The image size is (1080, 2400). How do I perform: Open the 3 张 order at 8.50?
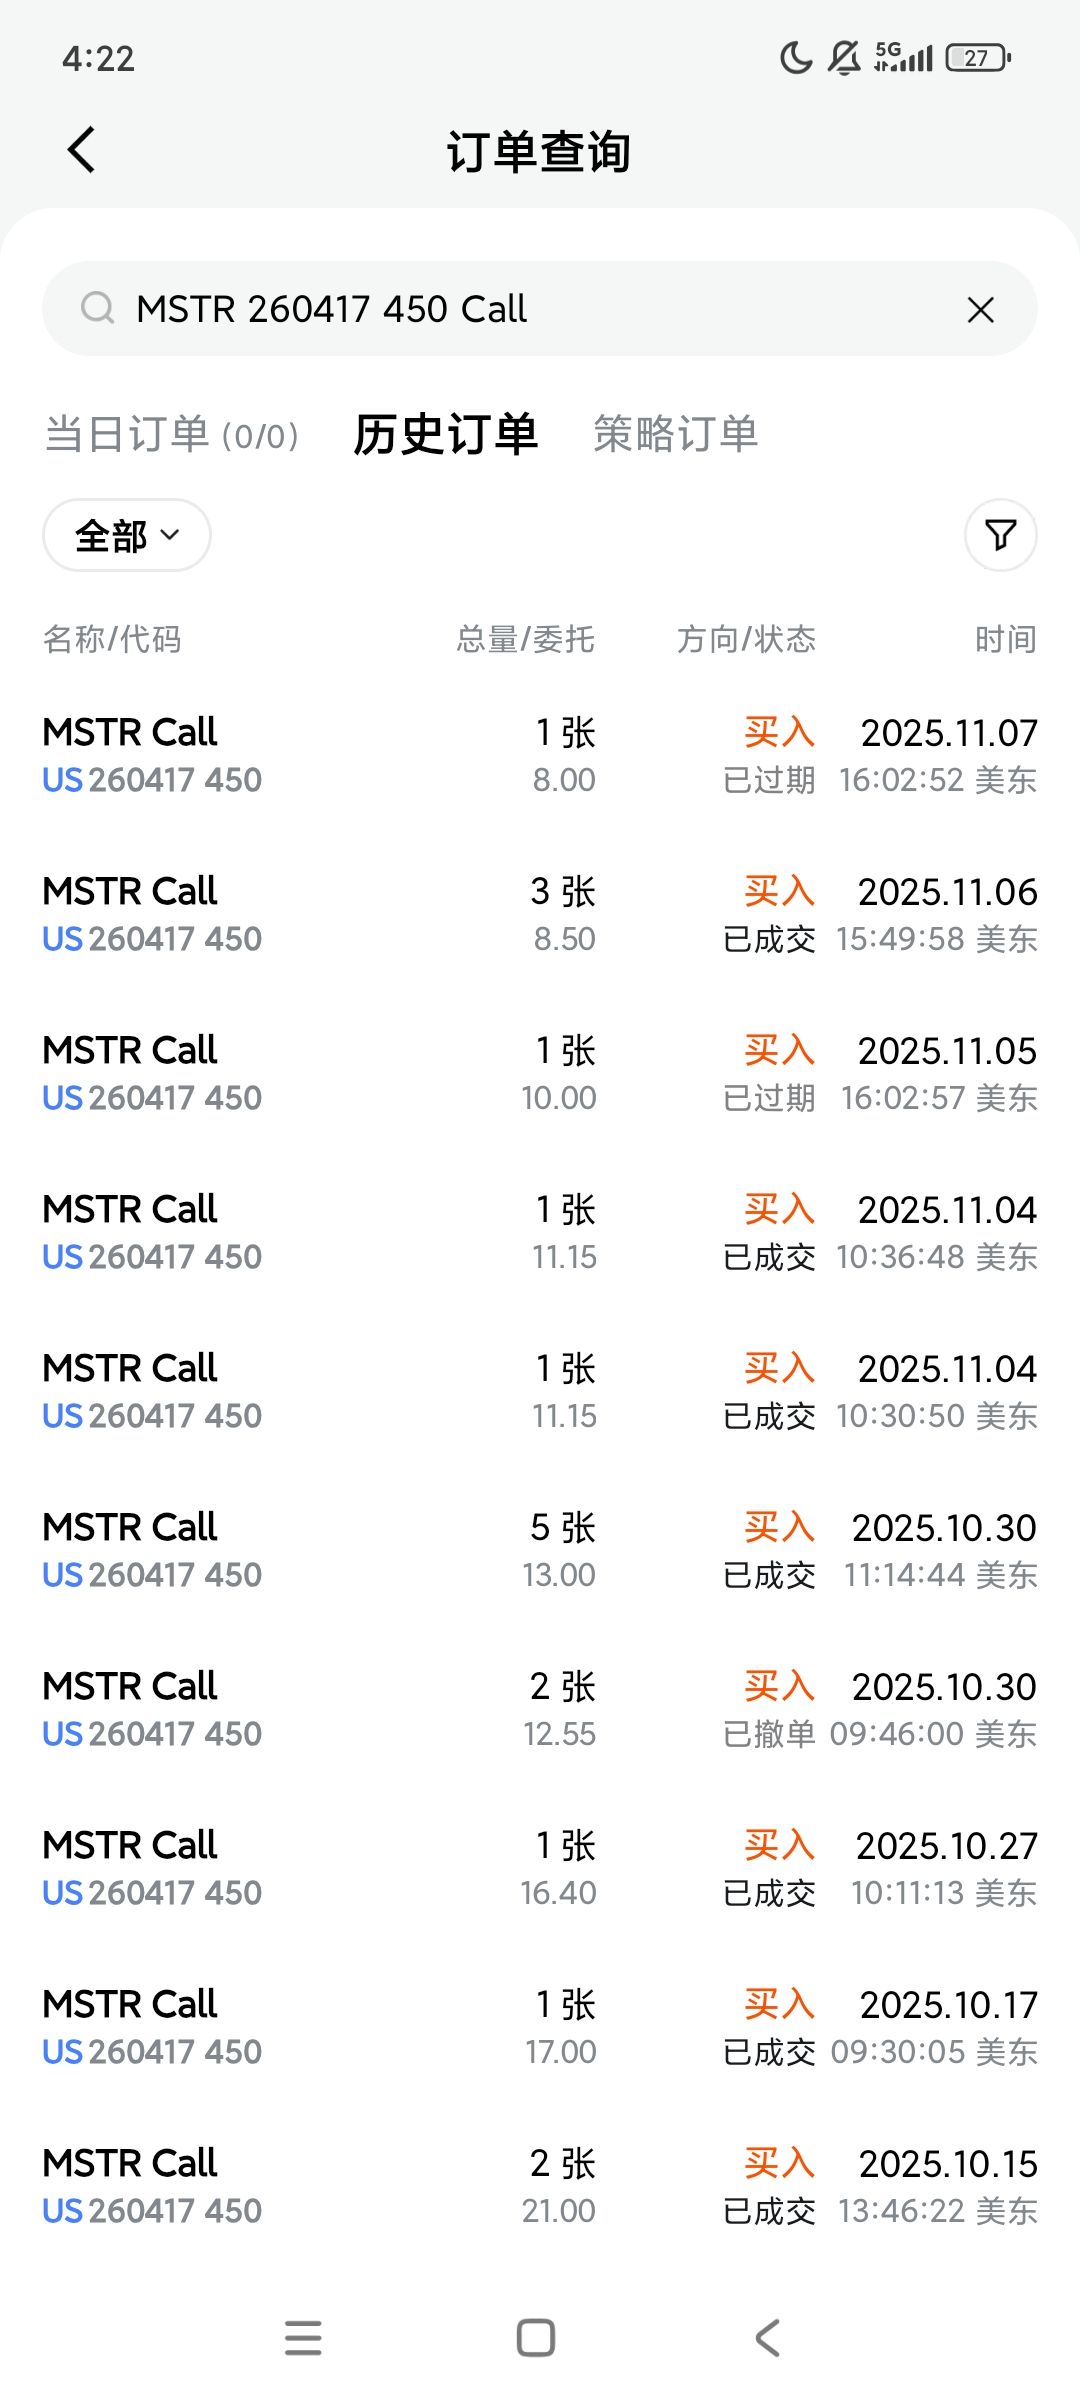pyautogui.click(x=540, y=915)
